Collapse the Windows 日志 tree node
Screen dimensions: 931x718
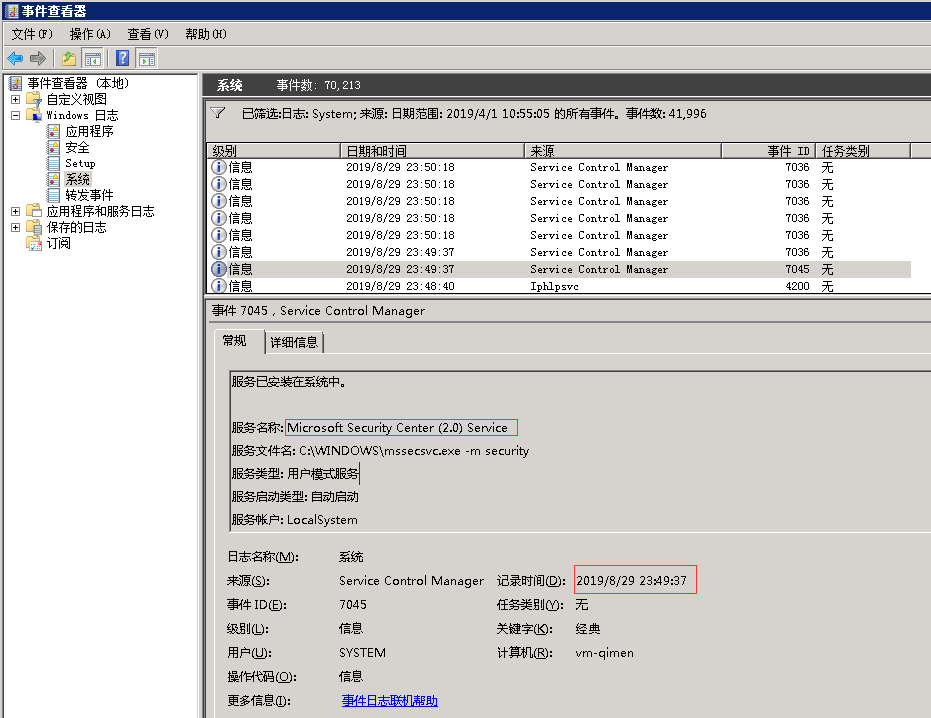tap(15, 115)
